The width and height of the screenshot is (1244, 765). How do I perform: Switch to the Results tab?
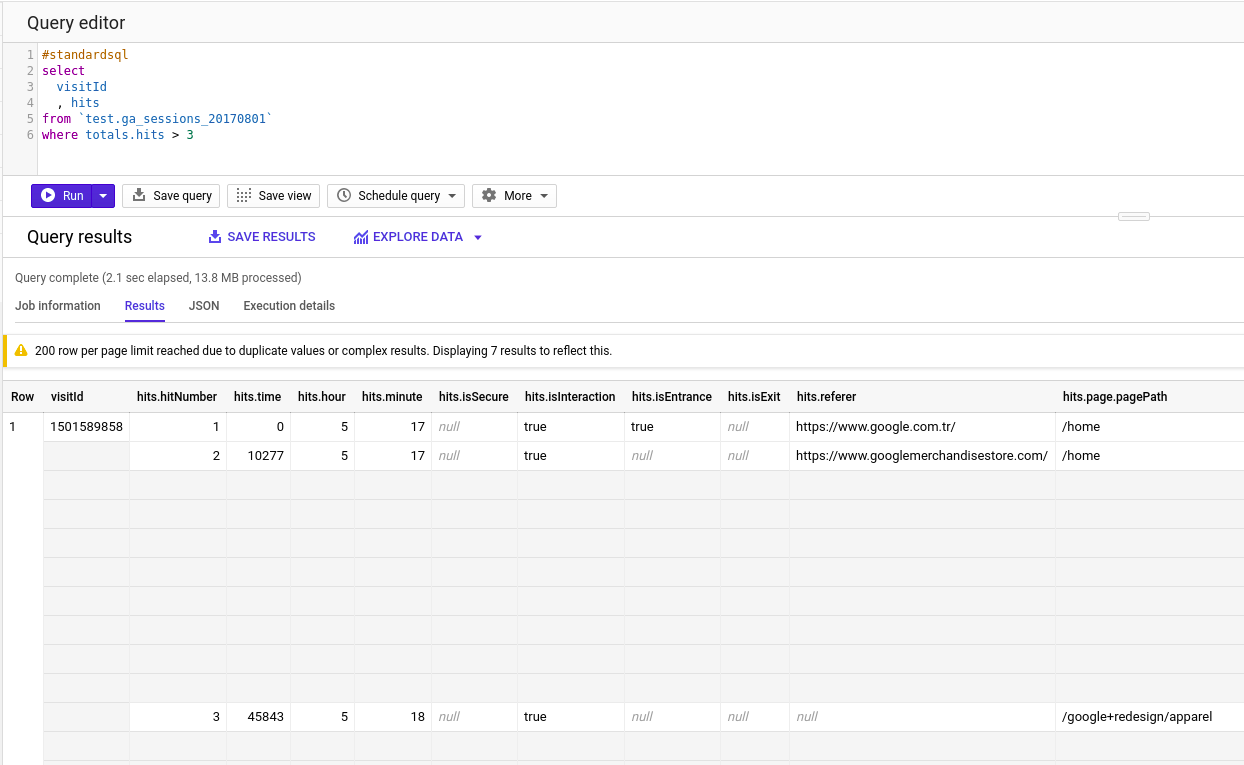pyautogui.click(x=144, y=306)
